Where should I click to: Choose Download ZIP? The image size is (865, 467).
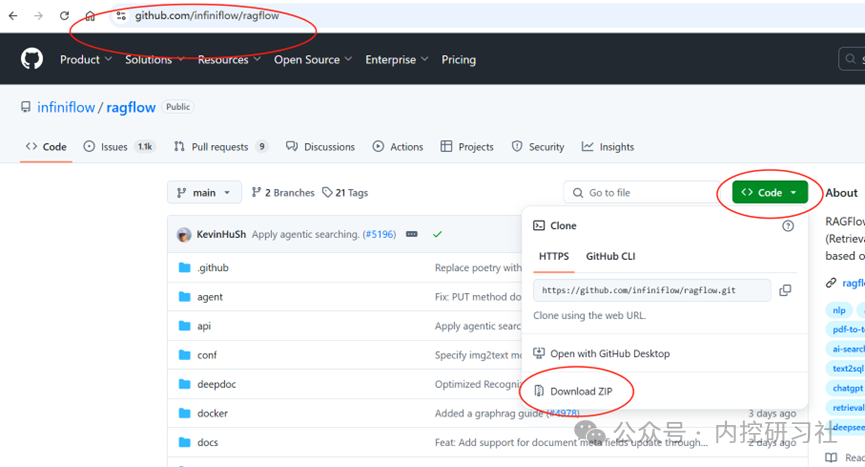tap(573, 391)
